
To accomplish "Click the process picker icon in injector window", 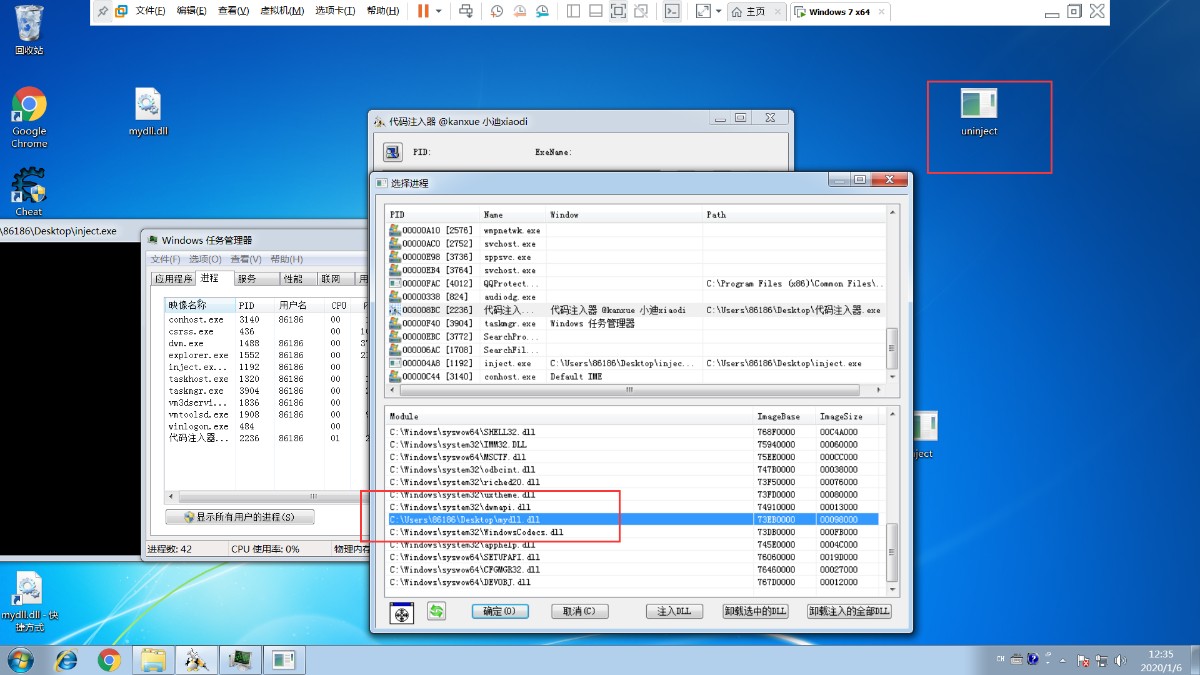I will 393,152.
